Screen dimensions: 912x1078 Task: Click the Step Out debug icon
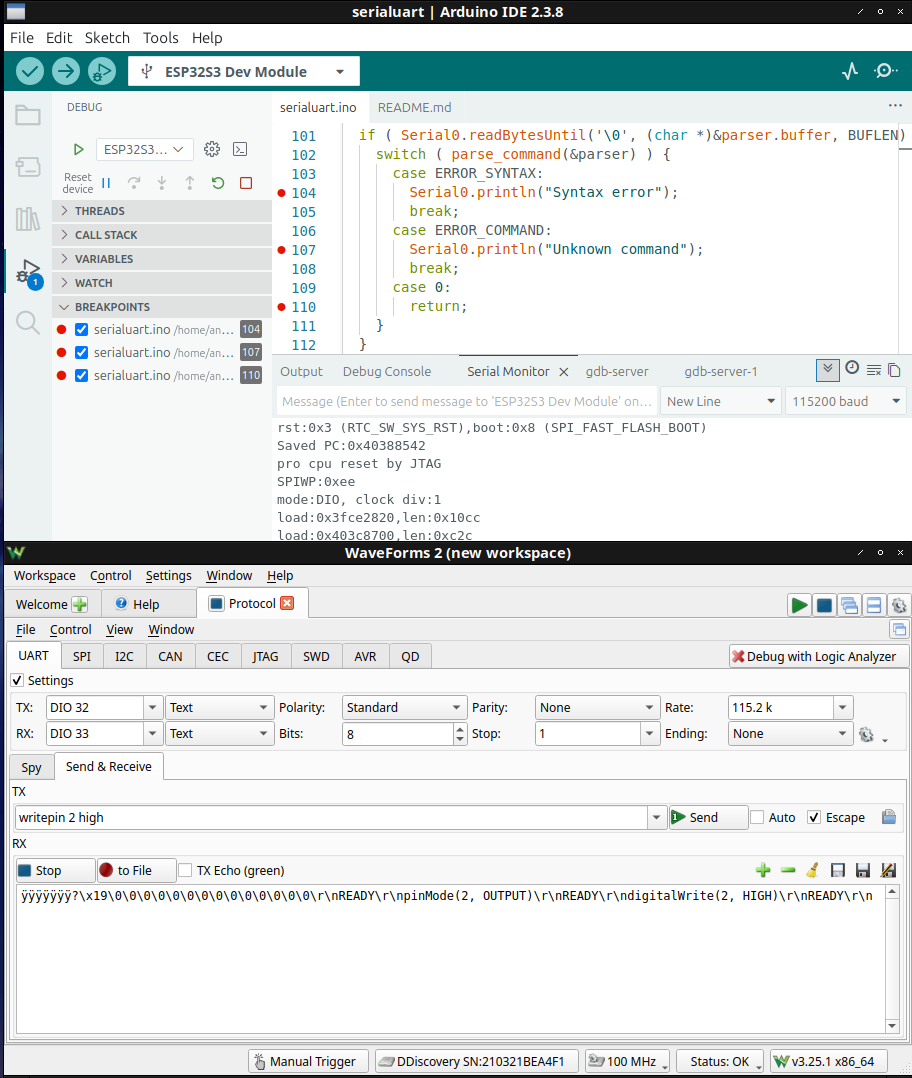point(190,183)
